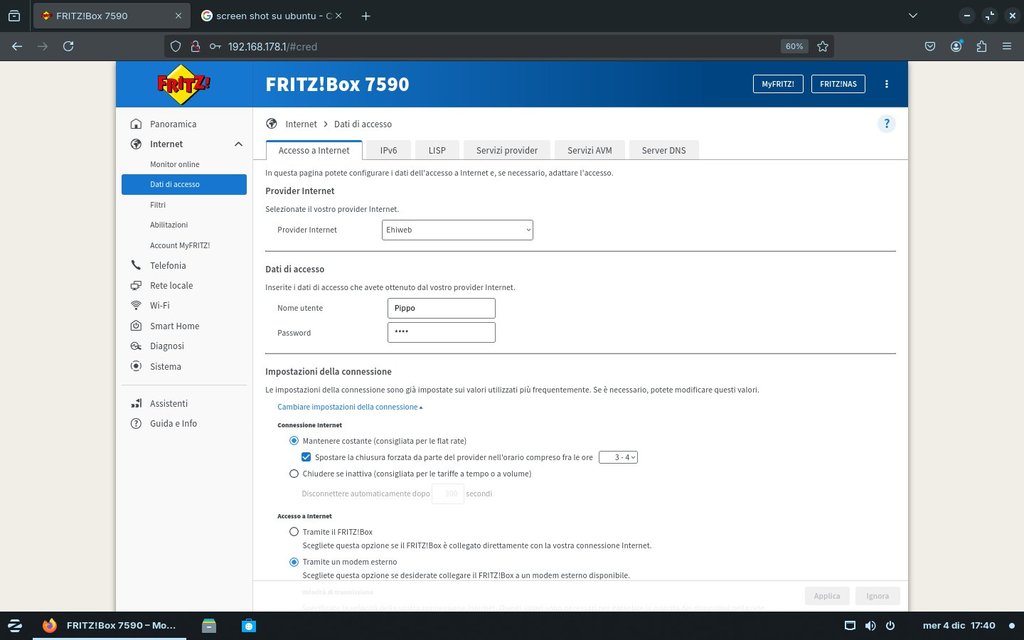Click the breadcrumb globe icon

[272, 123]
